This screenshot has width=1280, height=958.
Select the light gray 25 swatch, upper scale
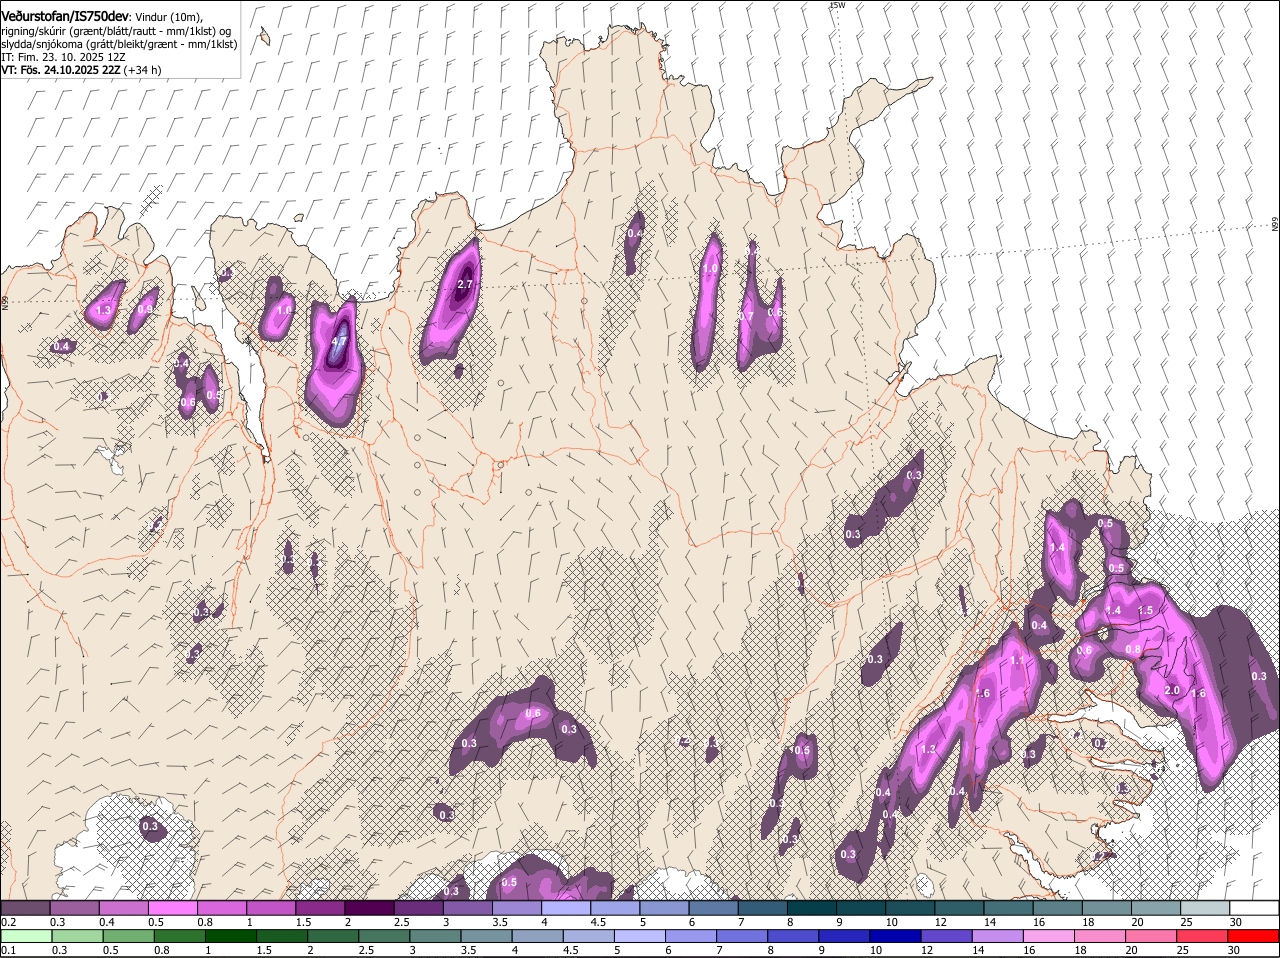pos(1205,907)
